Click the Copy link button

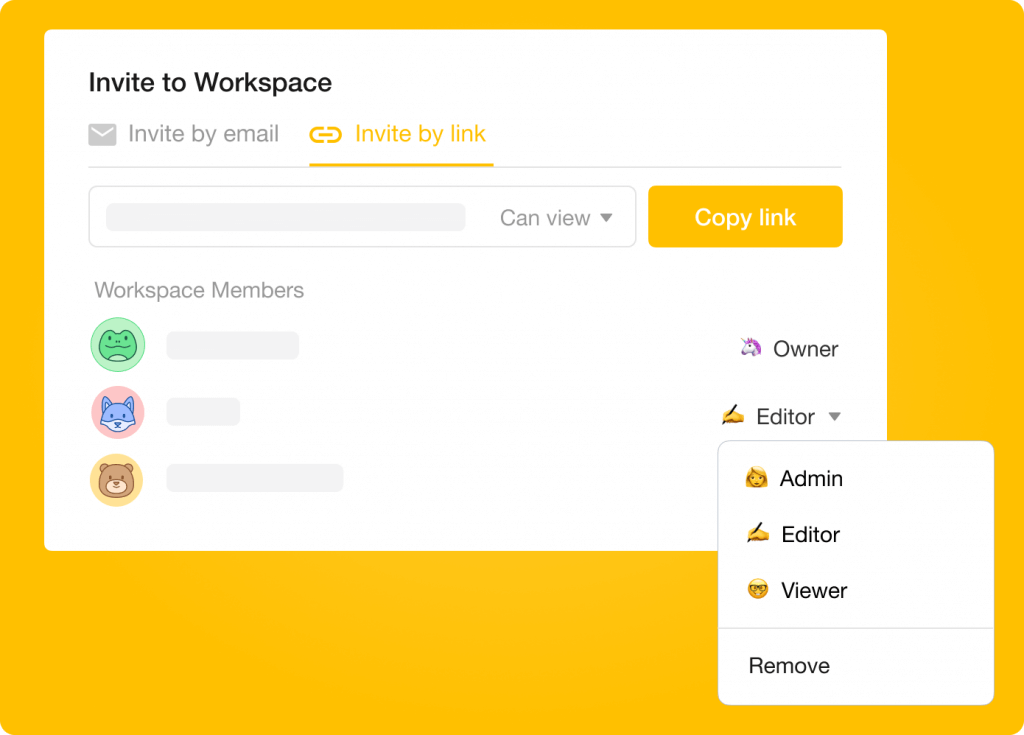(x=745, y=217)
